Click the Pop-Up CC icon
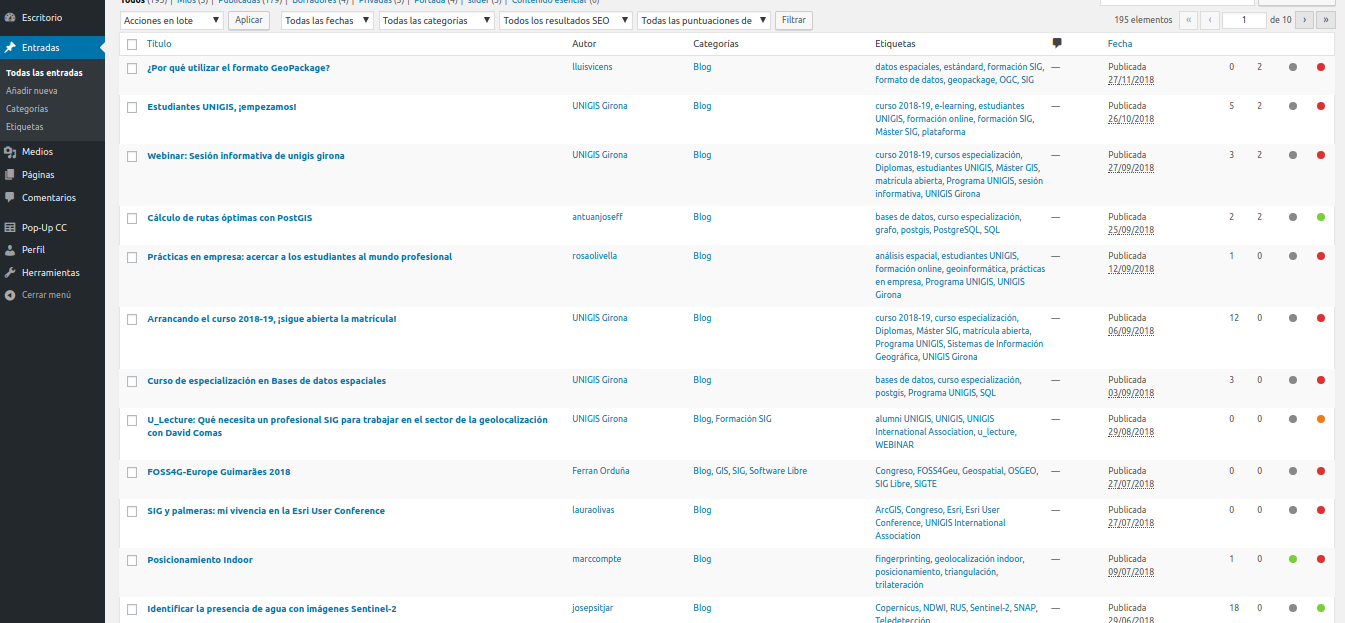The width and height of the screenshot is (1345, 623). [10, 228]
